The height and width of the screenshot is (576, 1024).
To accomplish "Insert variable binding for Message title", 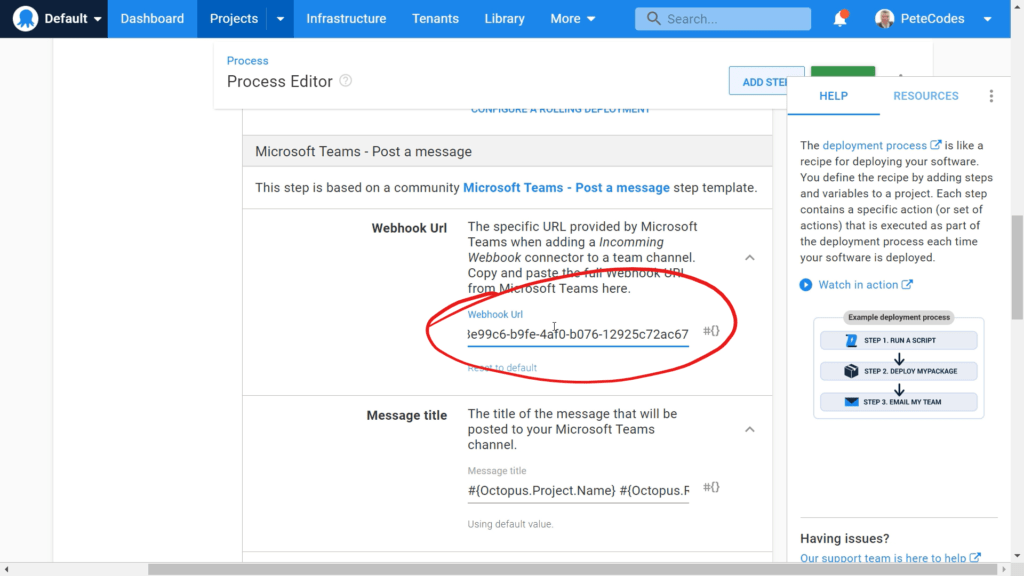I will click(x=711, y=487).
